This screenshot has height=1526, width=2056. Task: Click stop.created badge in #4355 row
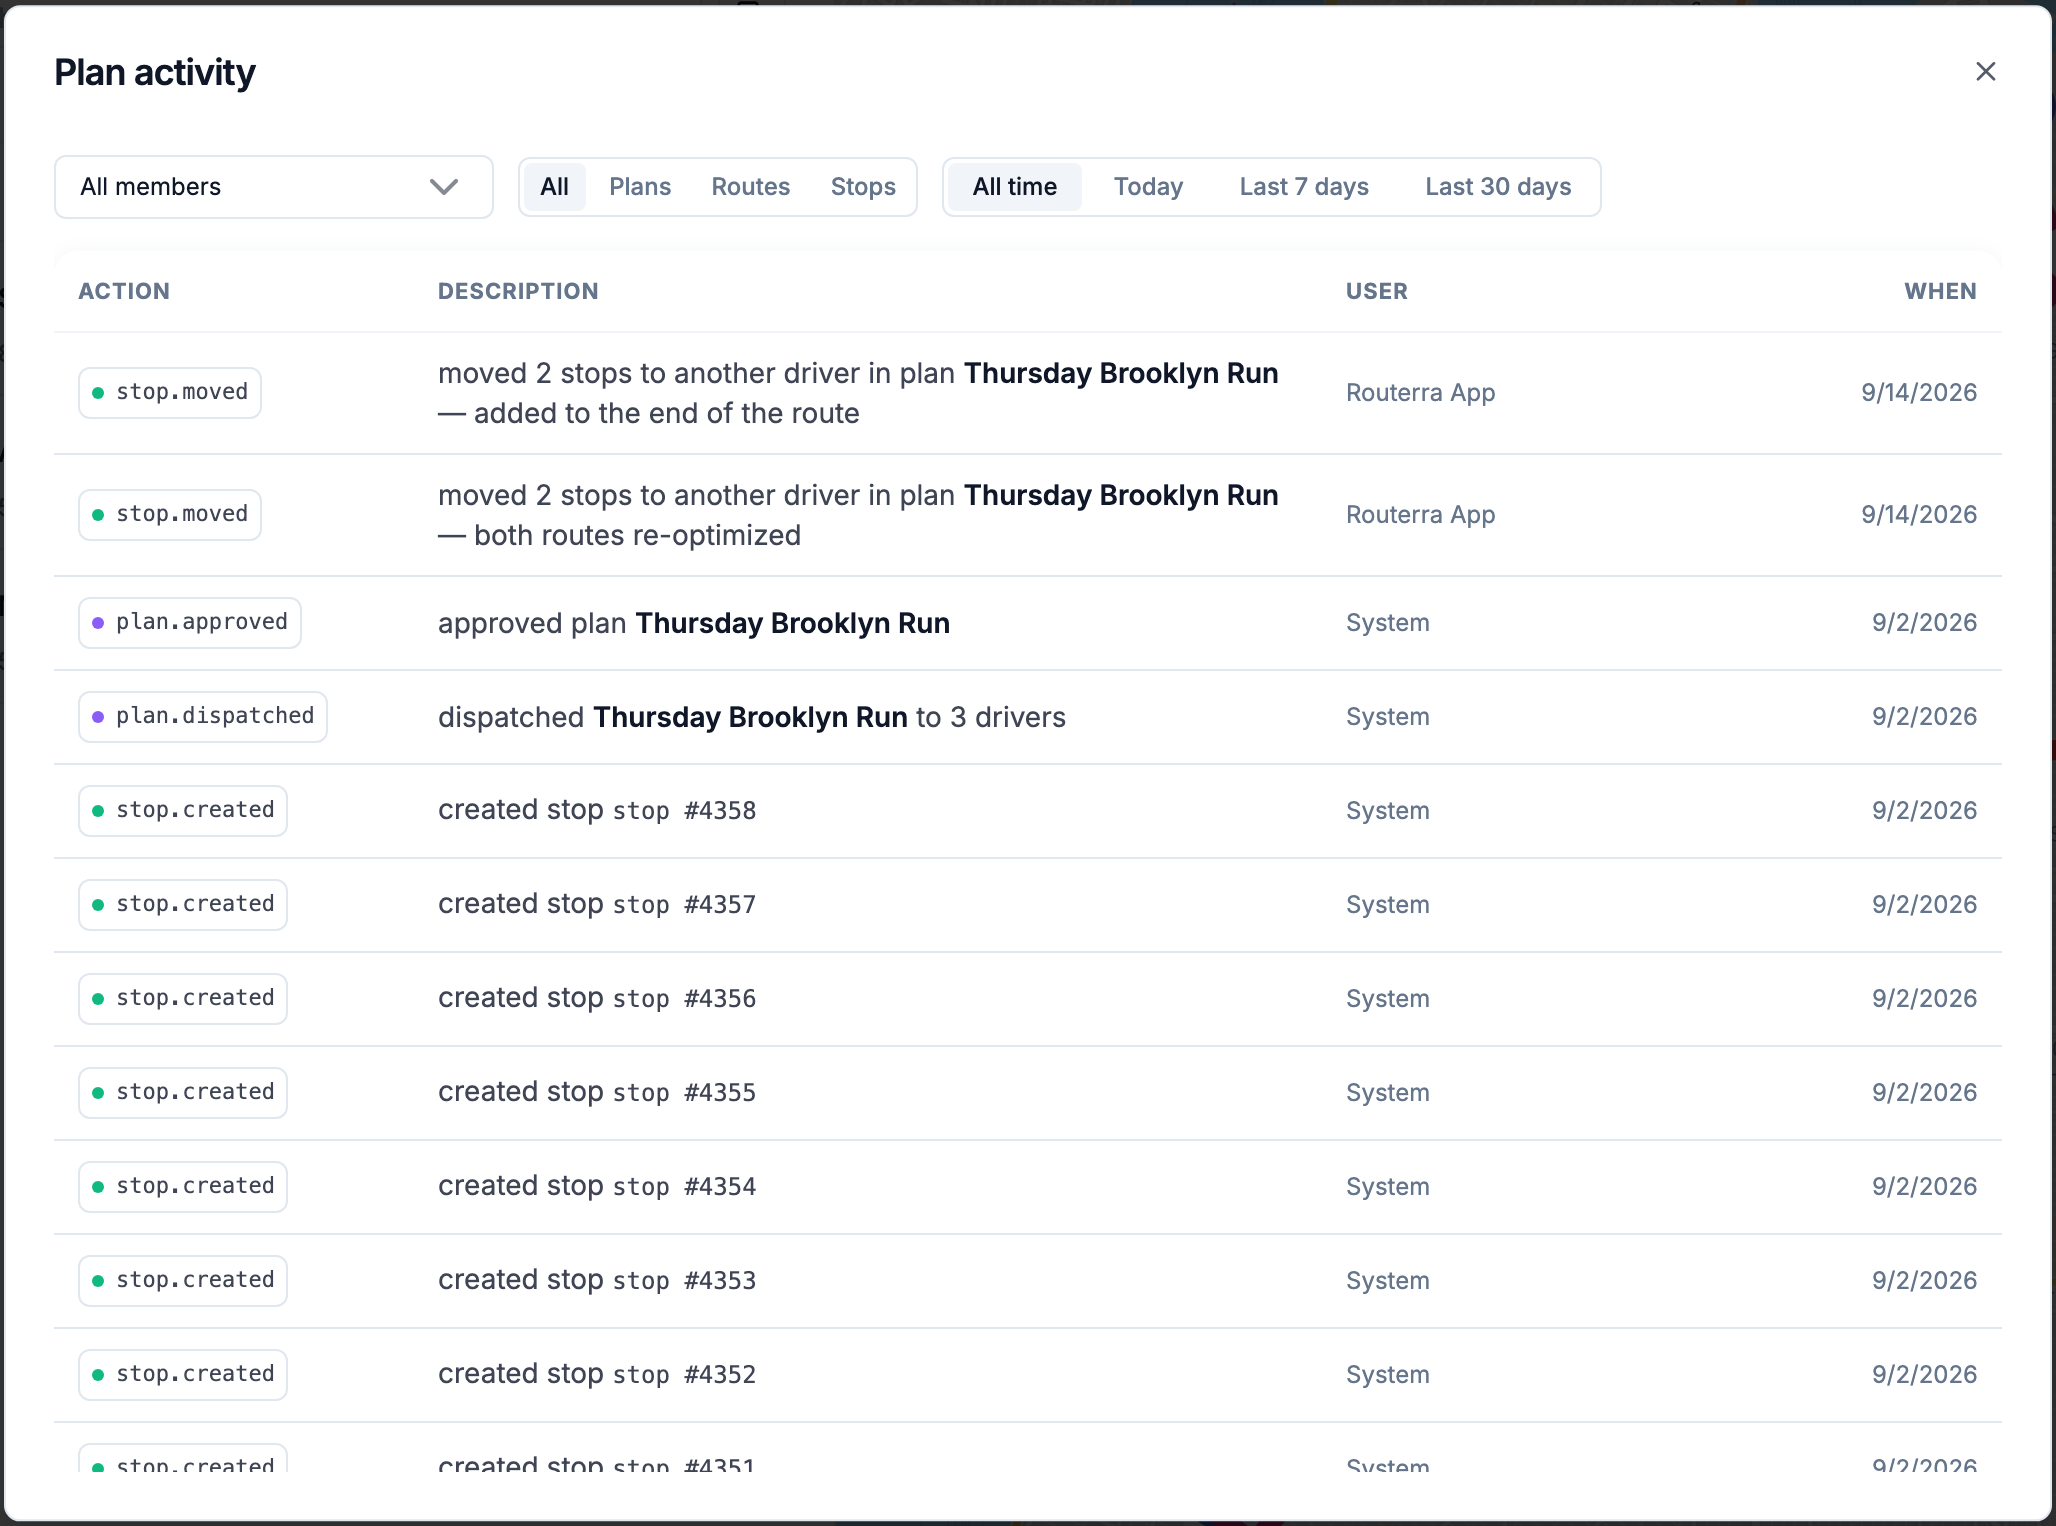(x=183, y=1093)
